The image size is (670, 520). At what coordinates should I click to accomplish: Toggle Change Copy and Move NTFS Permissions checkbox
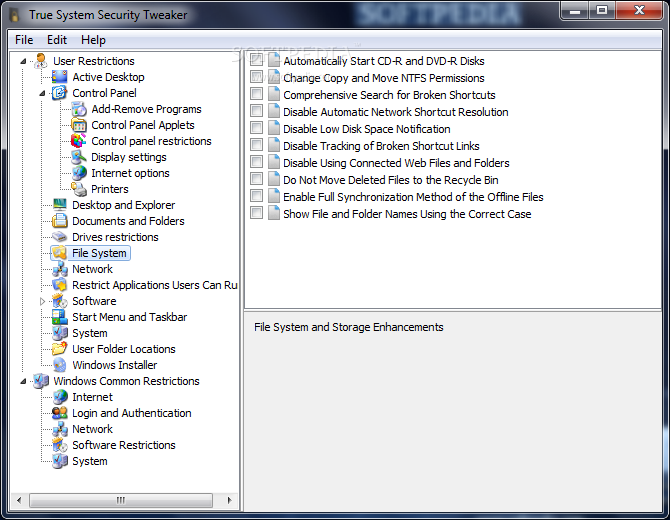pyautogui.click(x=256, y=77)
